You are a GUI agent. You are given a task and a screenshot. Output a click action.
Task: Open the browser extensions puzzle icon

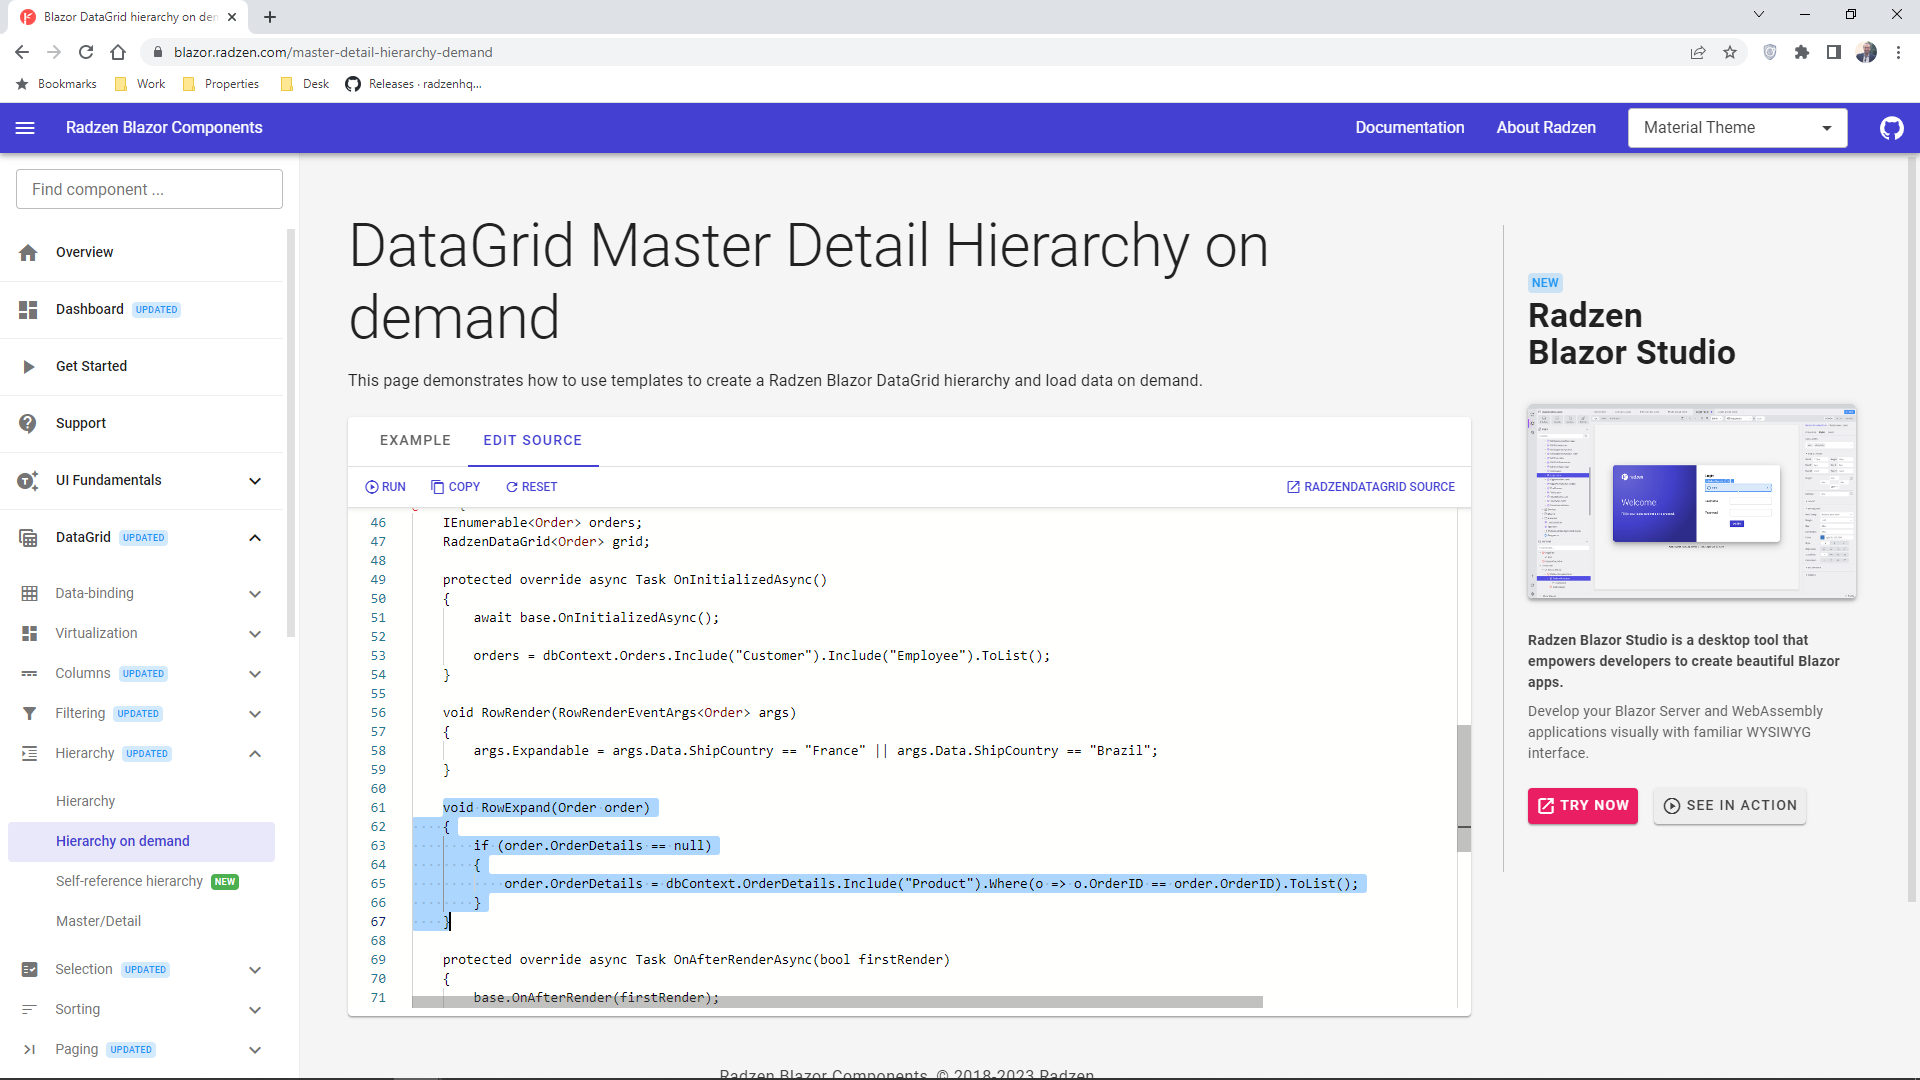pos(1802,52)
